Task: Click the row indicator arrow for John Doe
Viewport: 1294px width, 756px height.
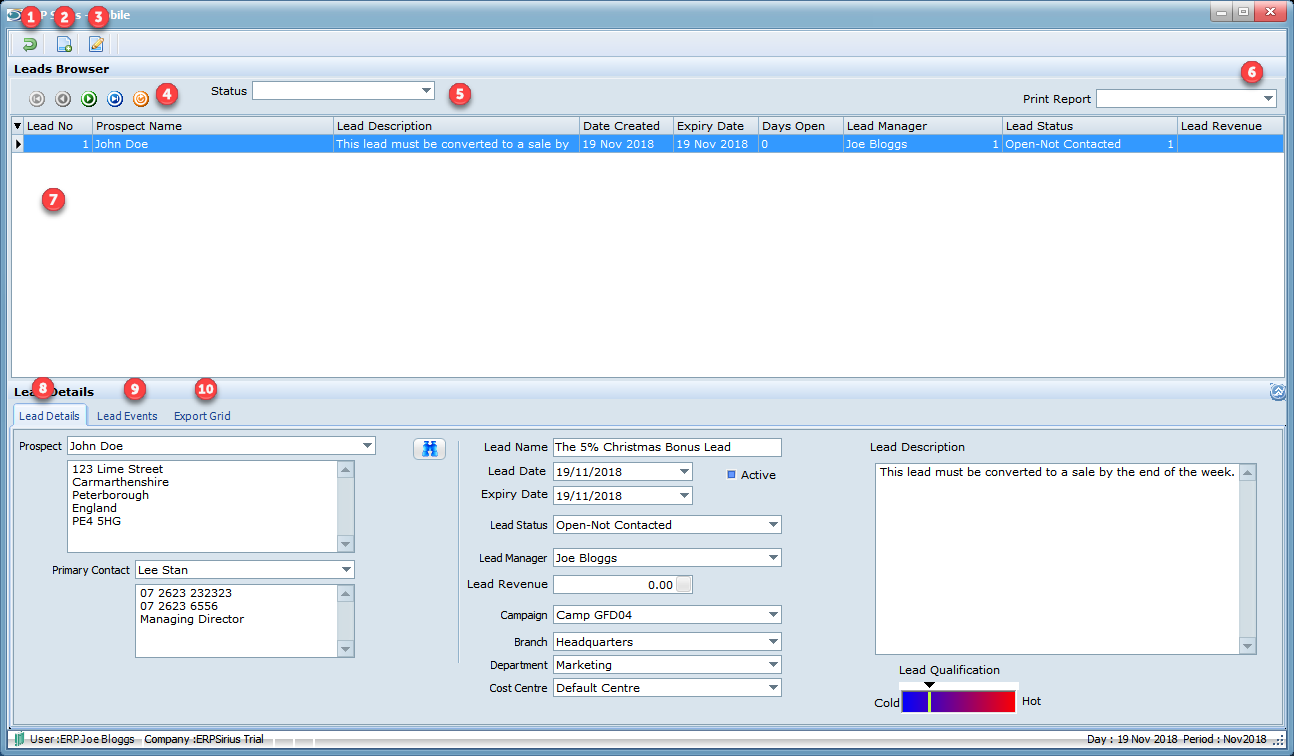Action: [17, 144]
